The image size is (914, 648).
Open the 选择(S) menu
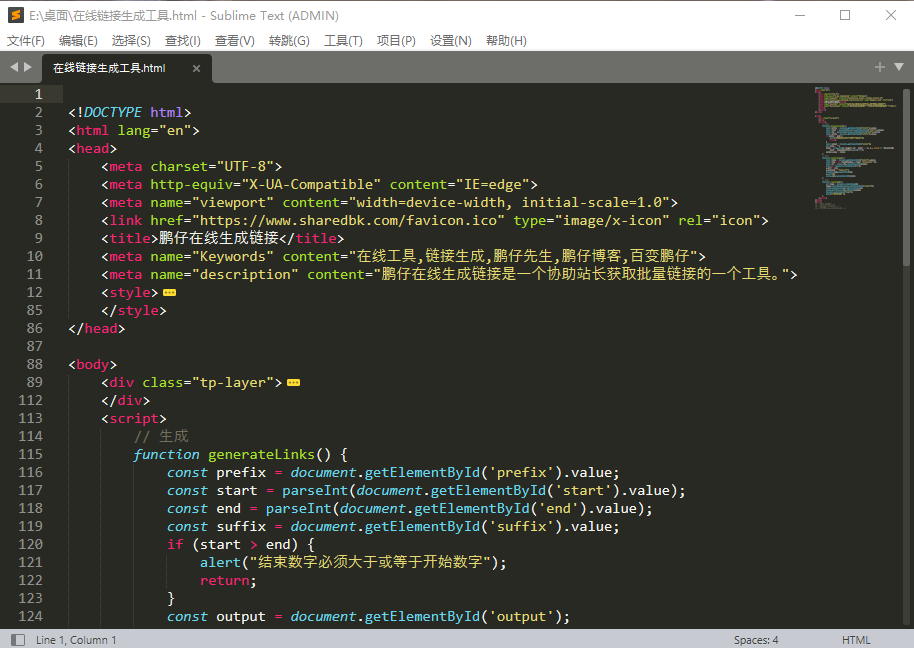tap(131, 41)
